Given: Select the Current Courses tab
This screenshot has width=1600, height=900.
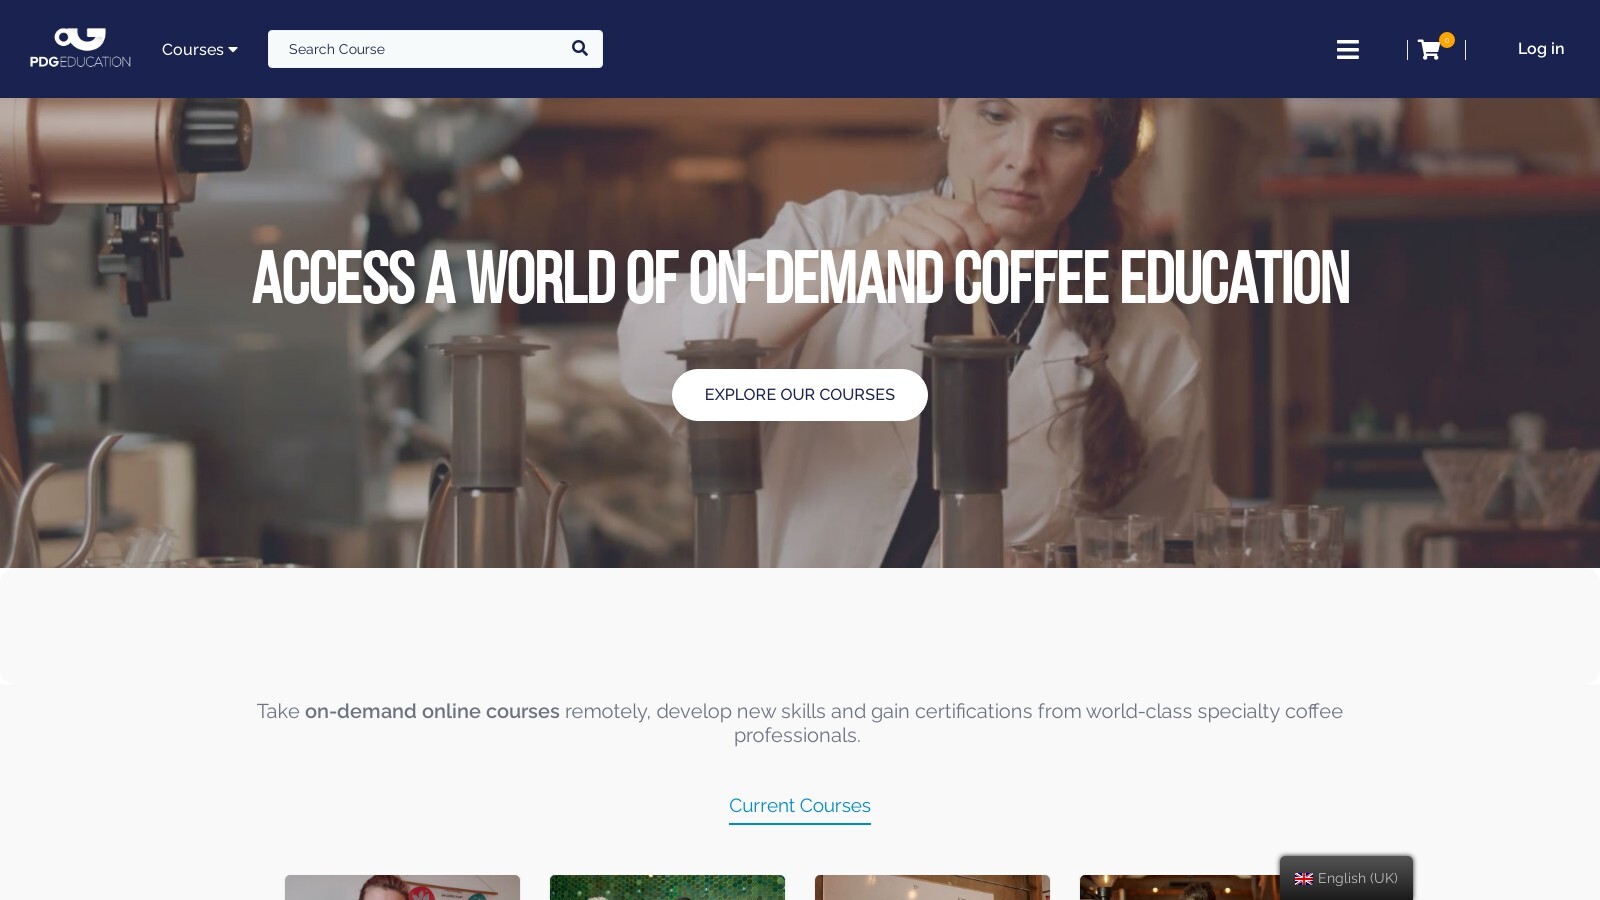Looking at the screenshot, I should (800, 806).
